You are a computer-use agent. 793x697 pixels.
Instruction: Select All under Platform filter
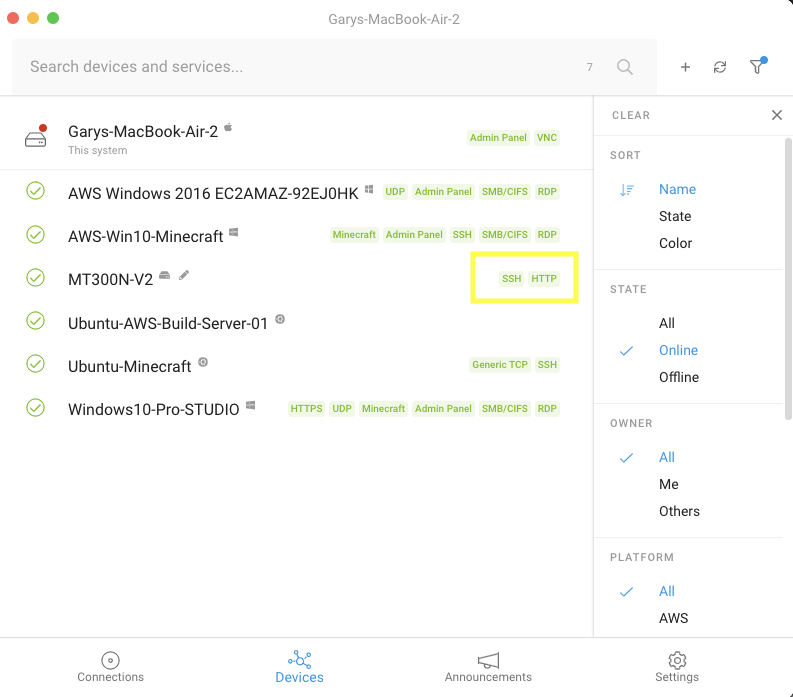(667, 591)
